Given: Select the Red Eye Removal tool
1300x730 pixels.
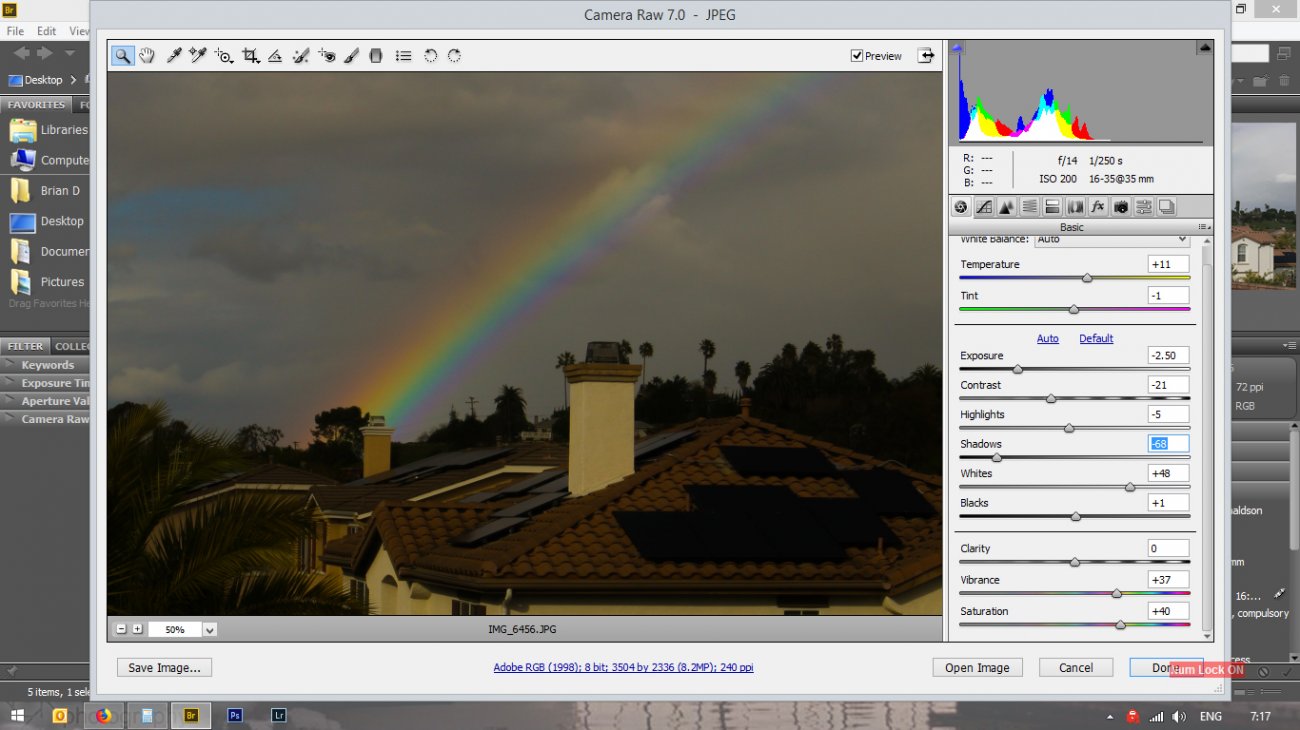Looking at the screenshot, I should pyautogui.click(x=327, y=56).
